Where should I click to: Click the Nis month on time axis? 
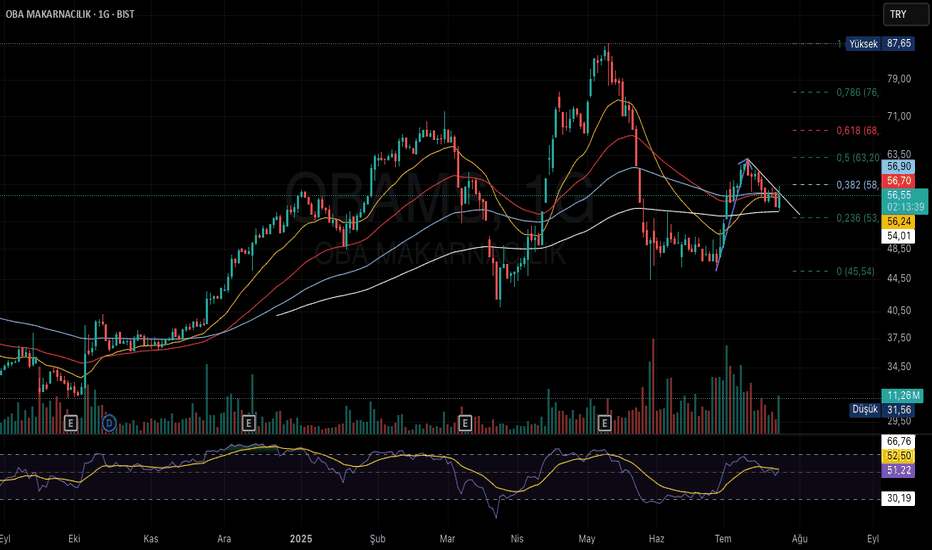coord(517,539)
